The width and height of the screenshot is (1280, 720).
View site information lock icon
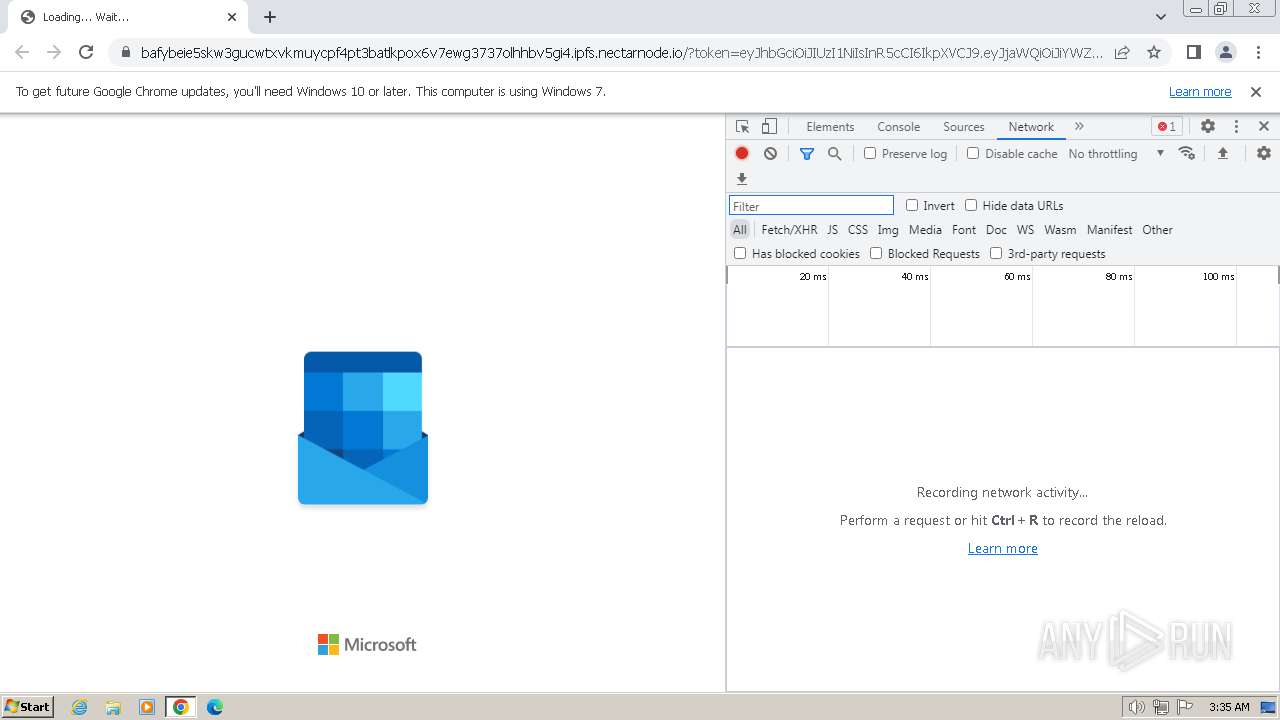click(125, 53)
